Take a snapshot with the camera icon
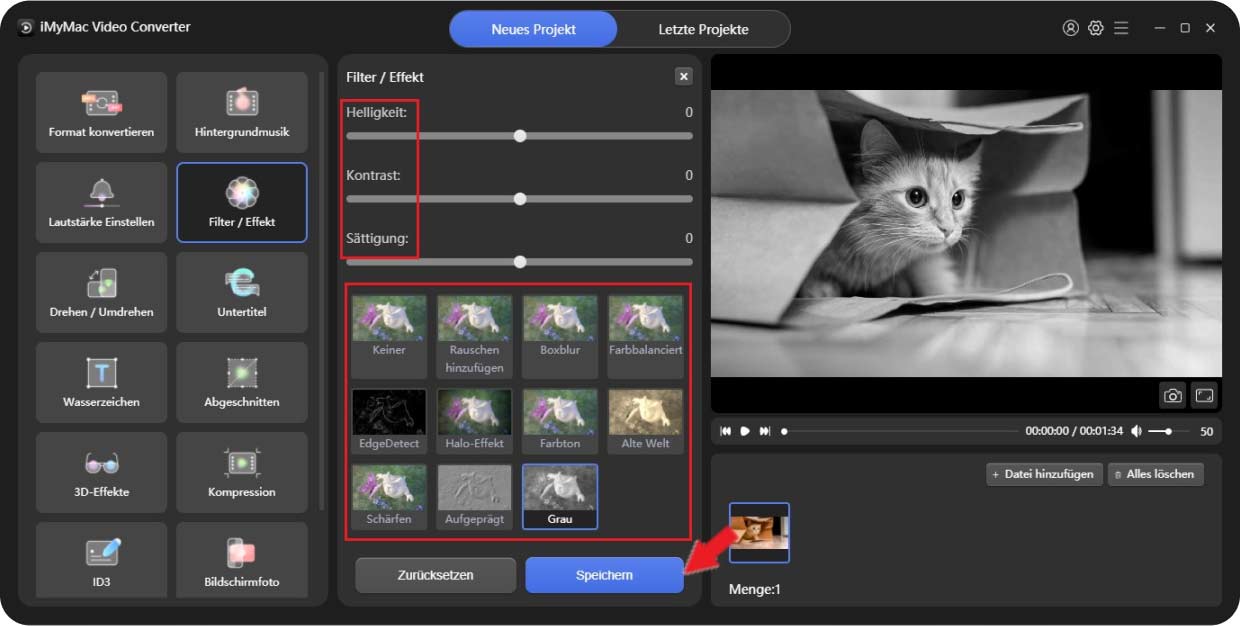This screenshot has width=1240, height=626. pyautogui.click(x=1173, y=395)
